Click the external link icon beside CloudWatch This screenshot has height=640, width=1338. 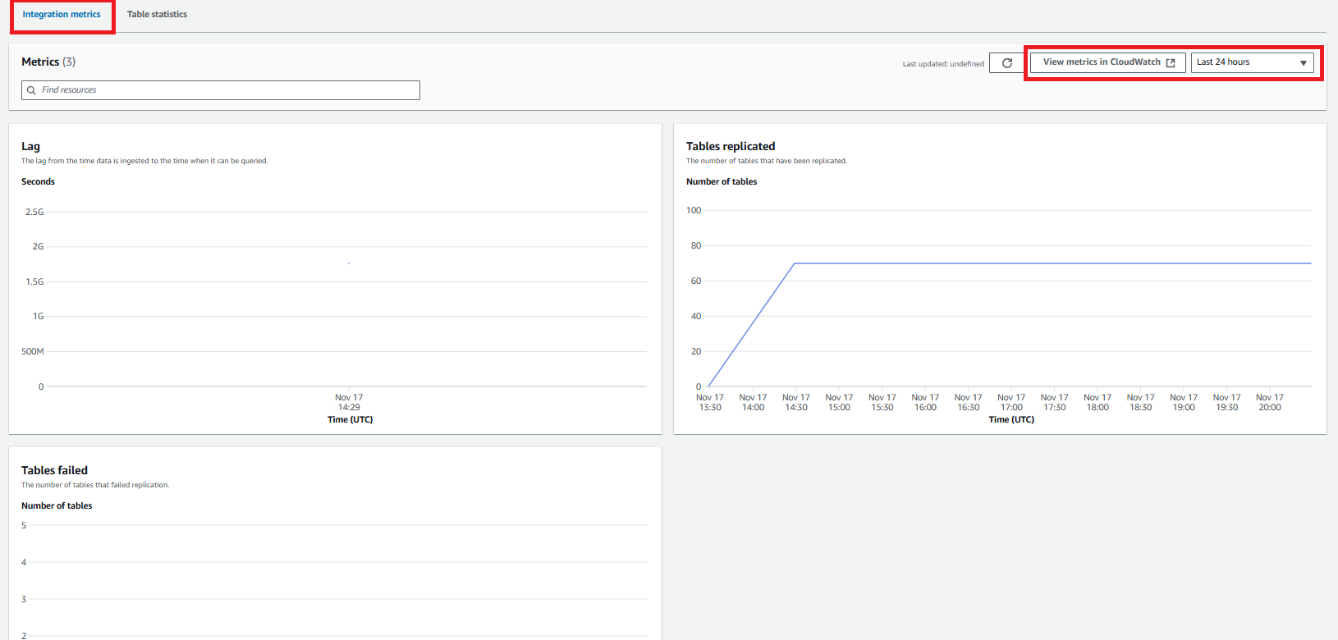[1170, 62]
